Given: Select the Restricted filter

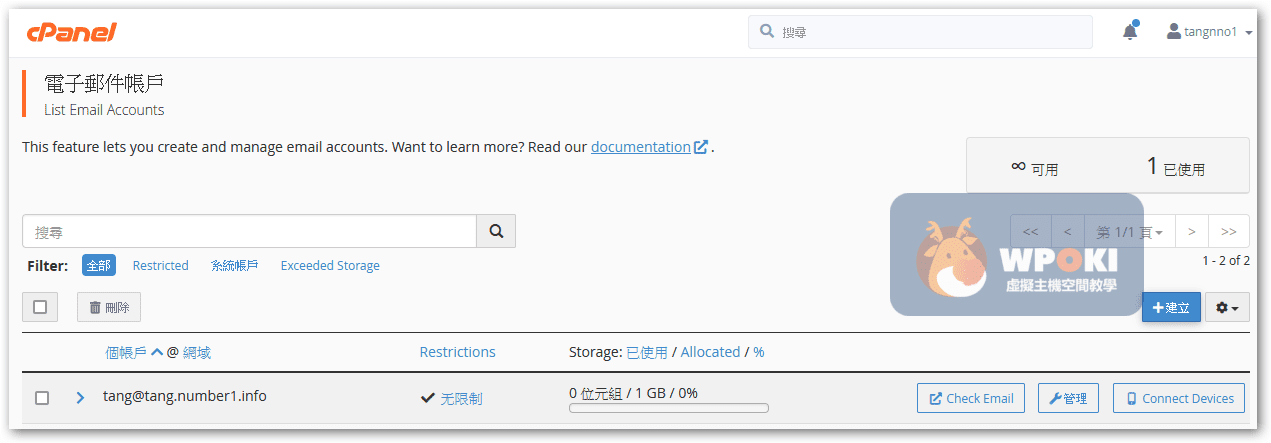Looking at the screenshot, I should (160, 266).
